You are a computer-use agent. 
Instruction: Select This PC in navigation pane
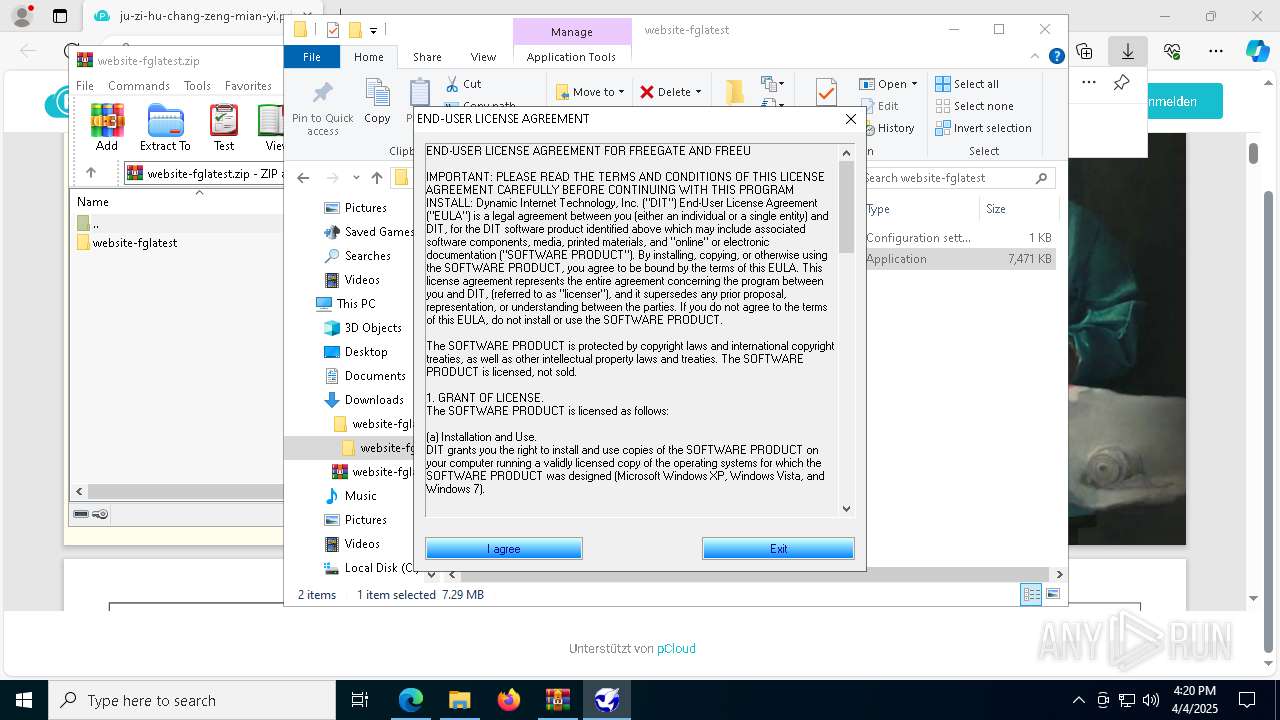(345, 304)
